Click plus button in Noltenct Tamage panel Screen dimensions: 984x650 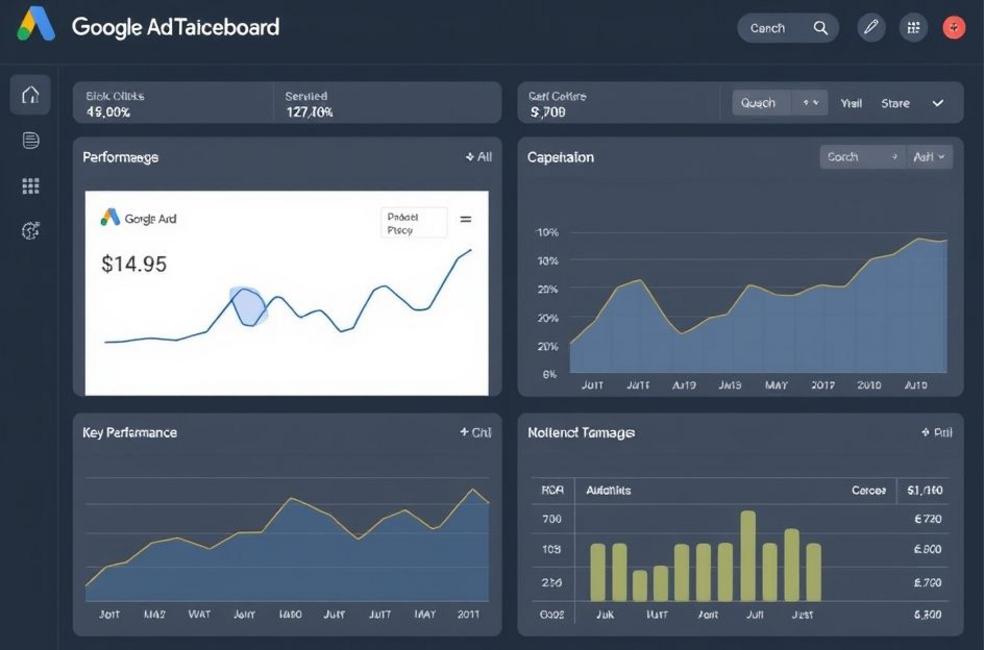pyautogui.click(x=936, y=432)
